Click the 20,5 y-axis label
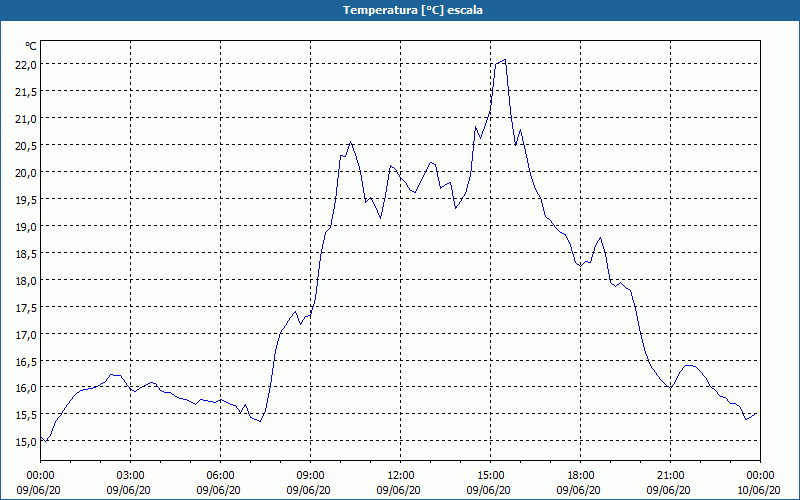The height and width of the screenshot is (500, 800). pyautogui.click(x=26, y=146)
